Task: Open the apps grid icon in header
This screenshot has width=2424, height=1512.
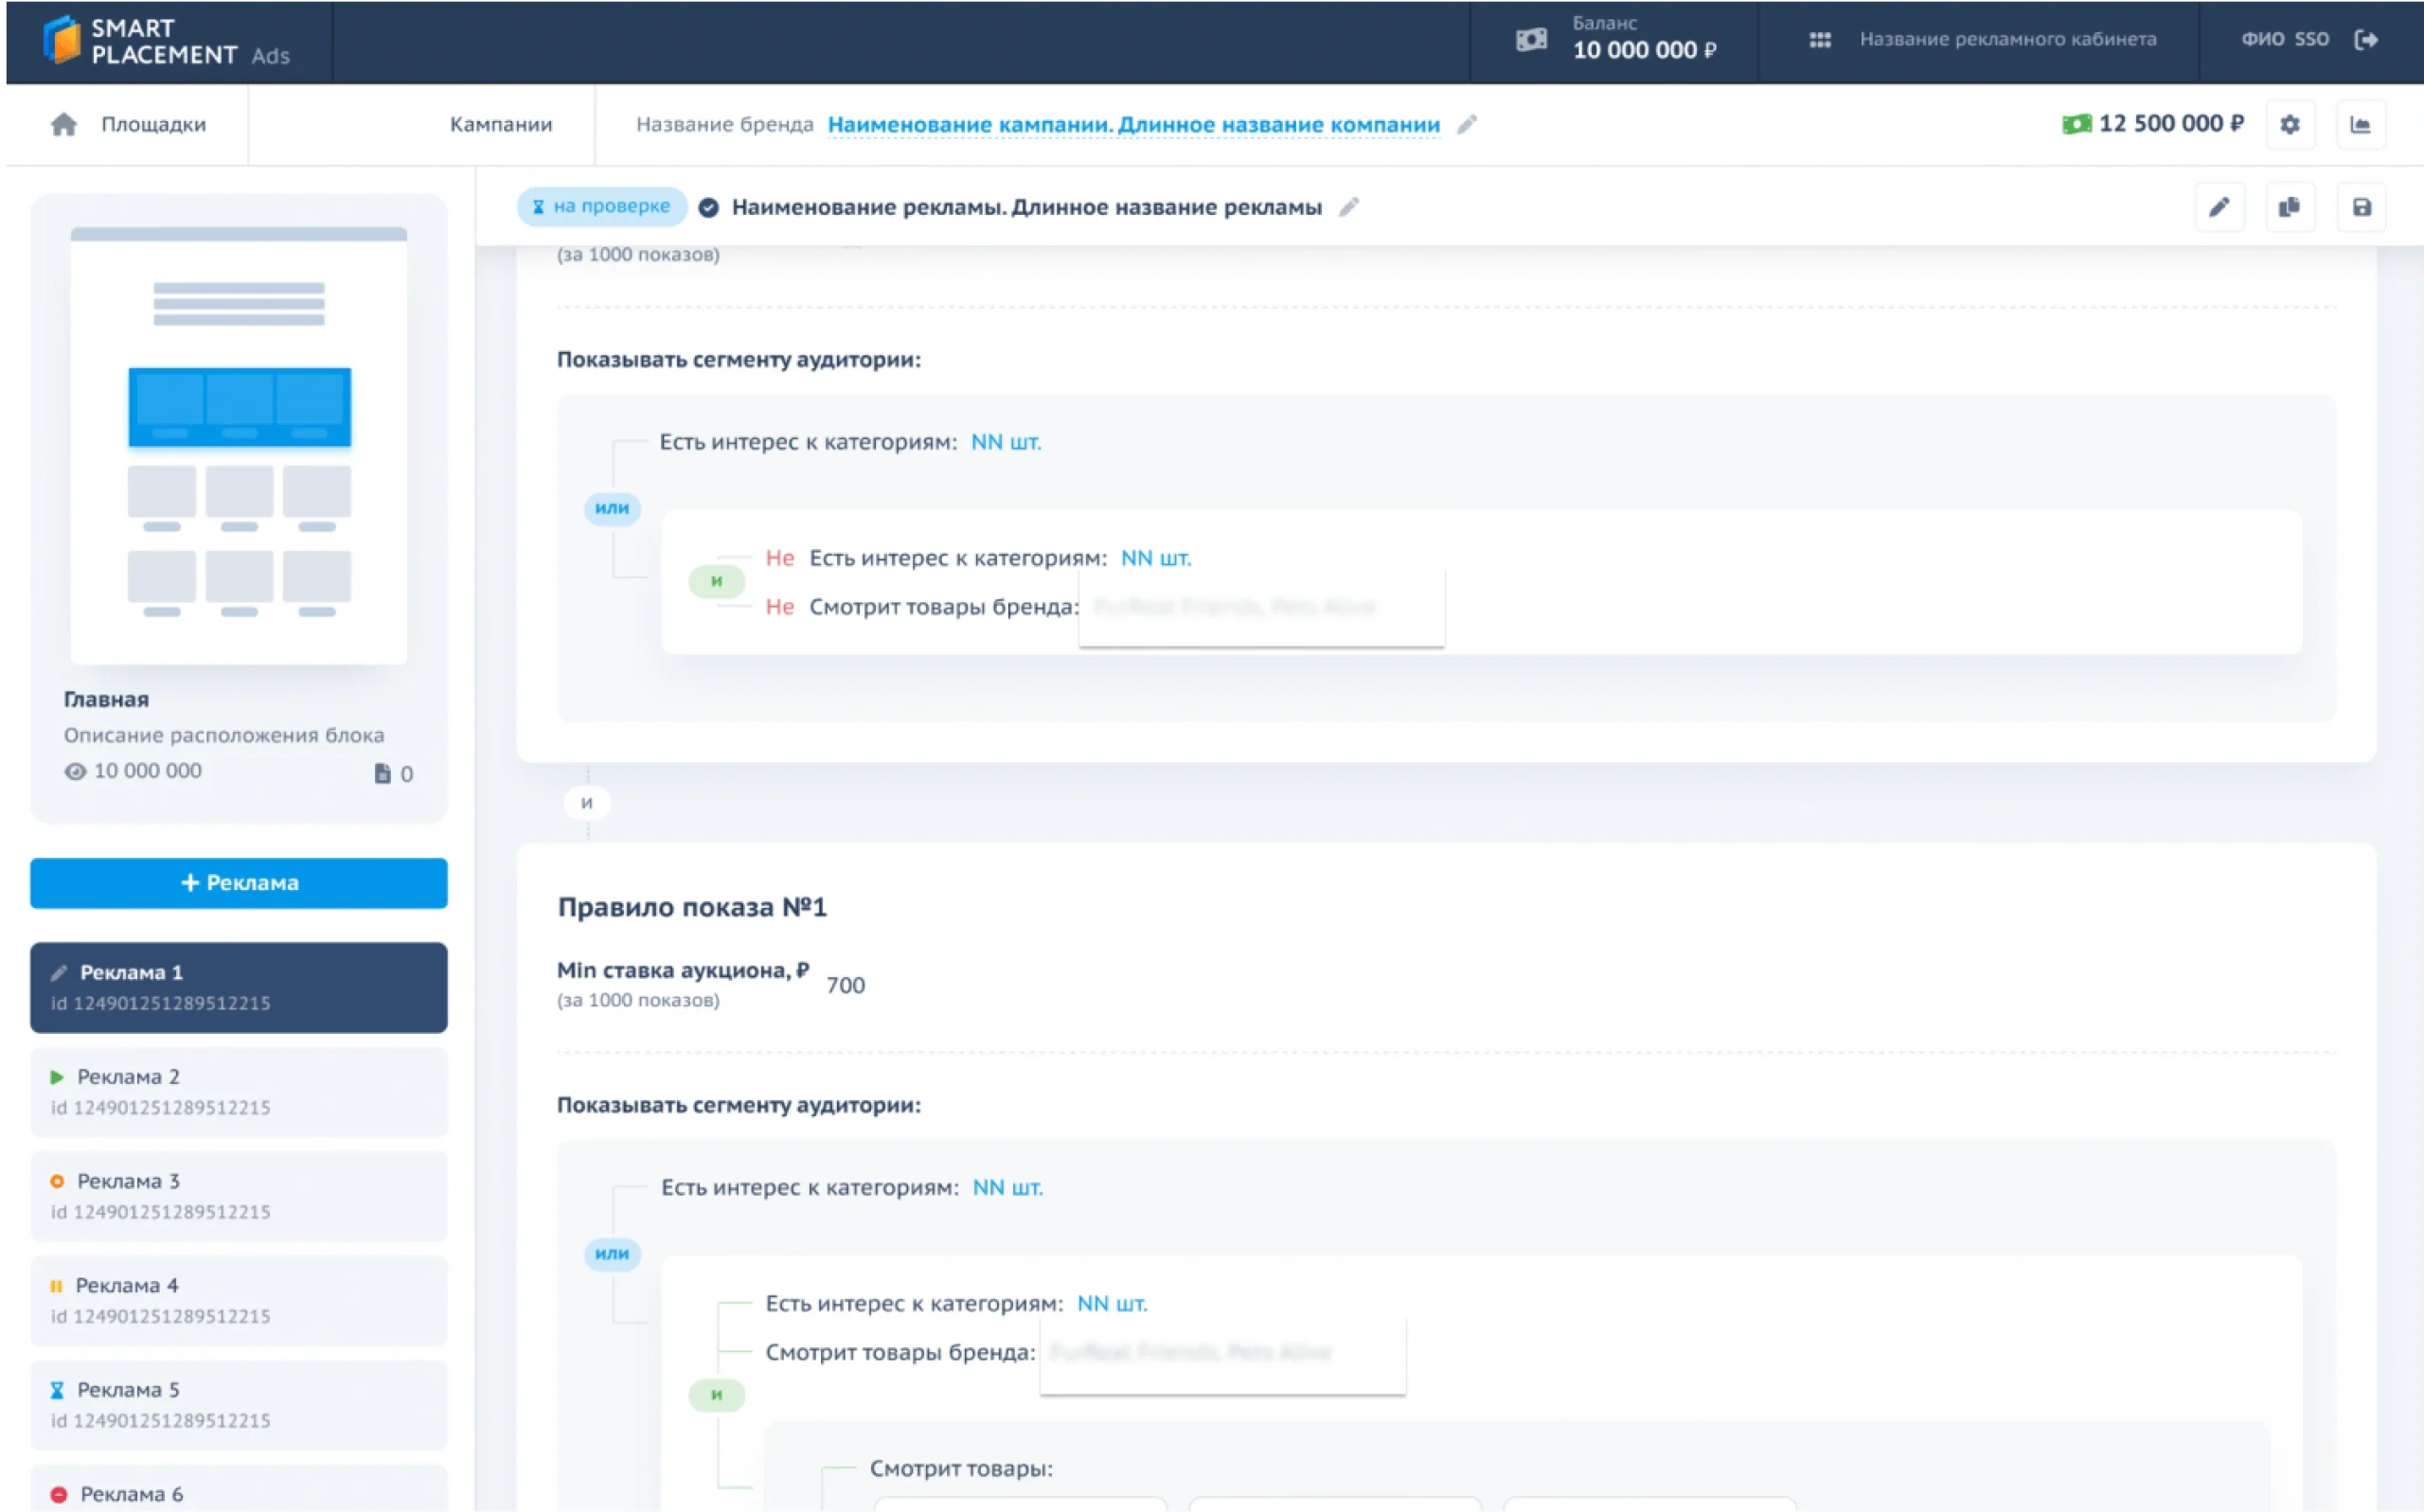Action: 1819,40
